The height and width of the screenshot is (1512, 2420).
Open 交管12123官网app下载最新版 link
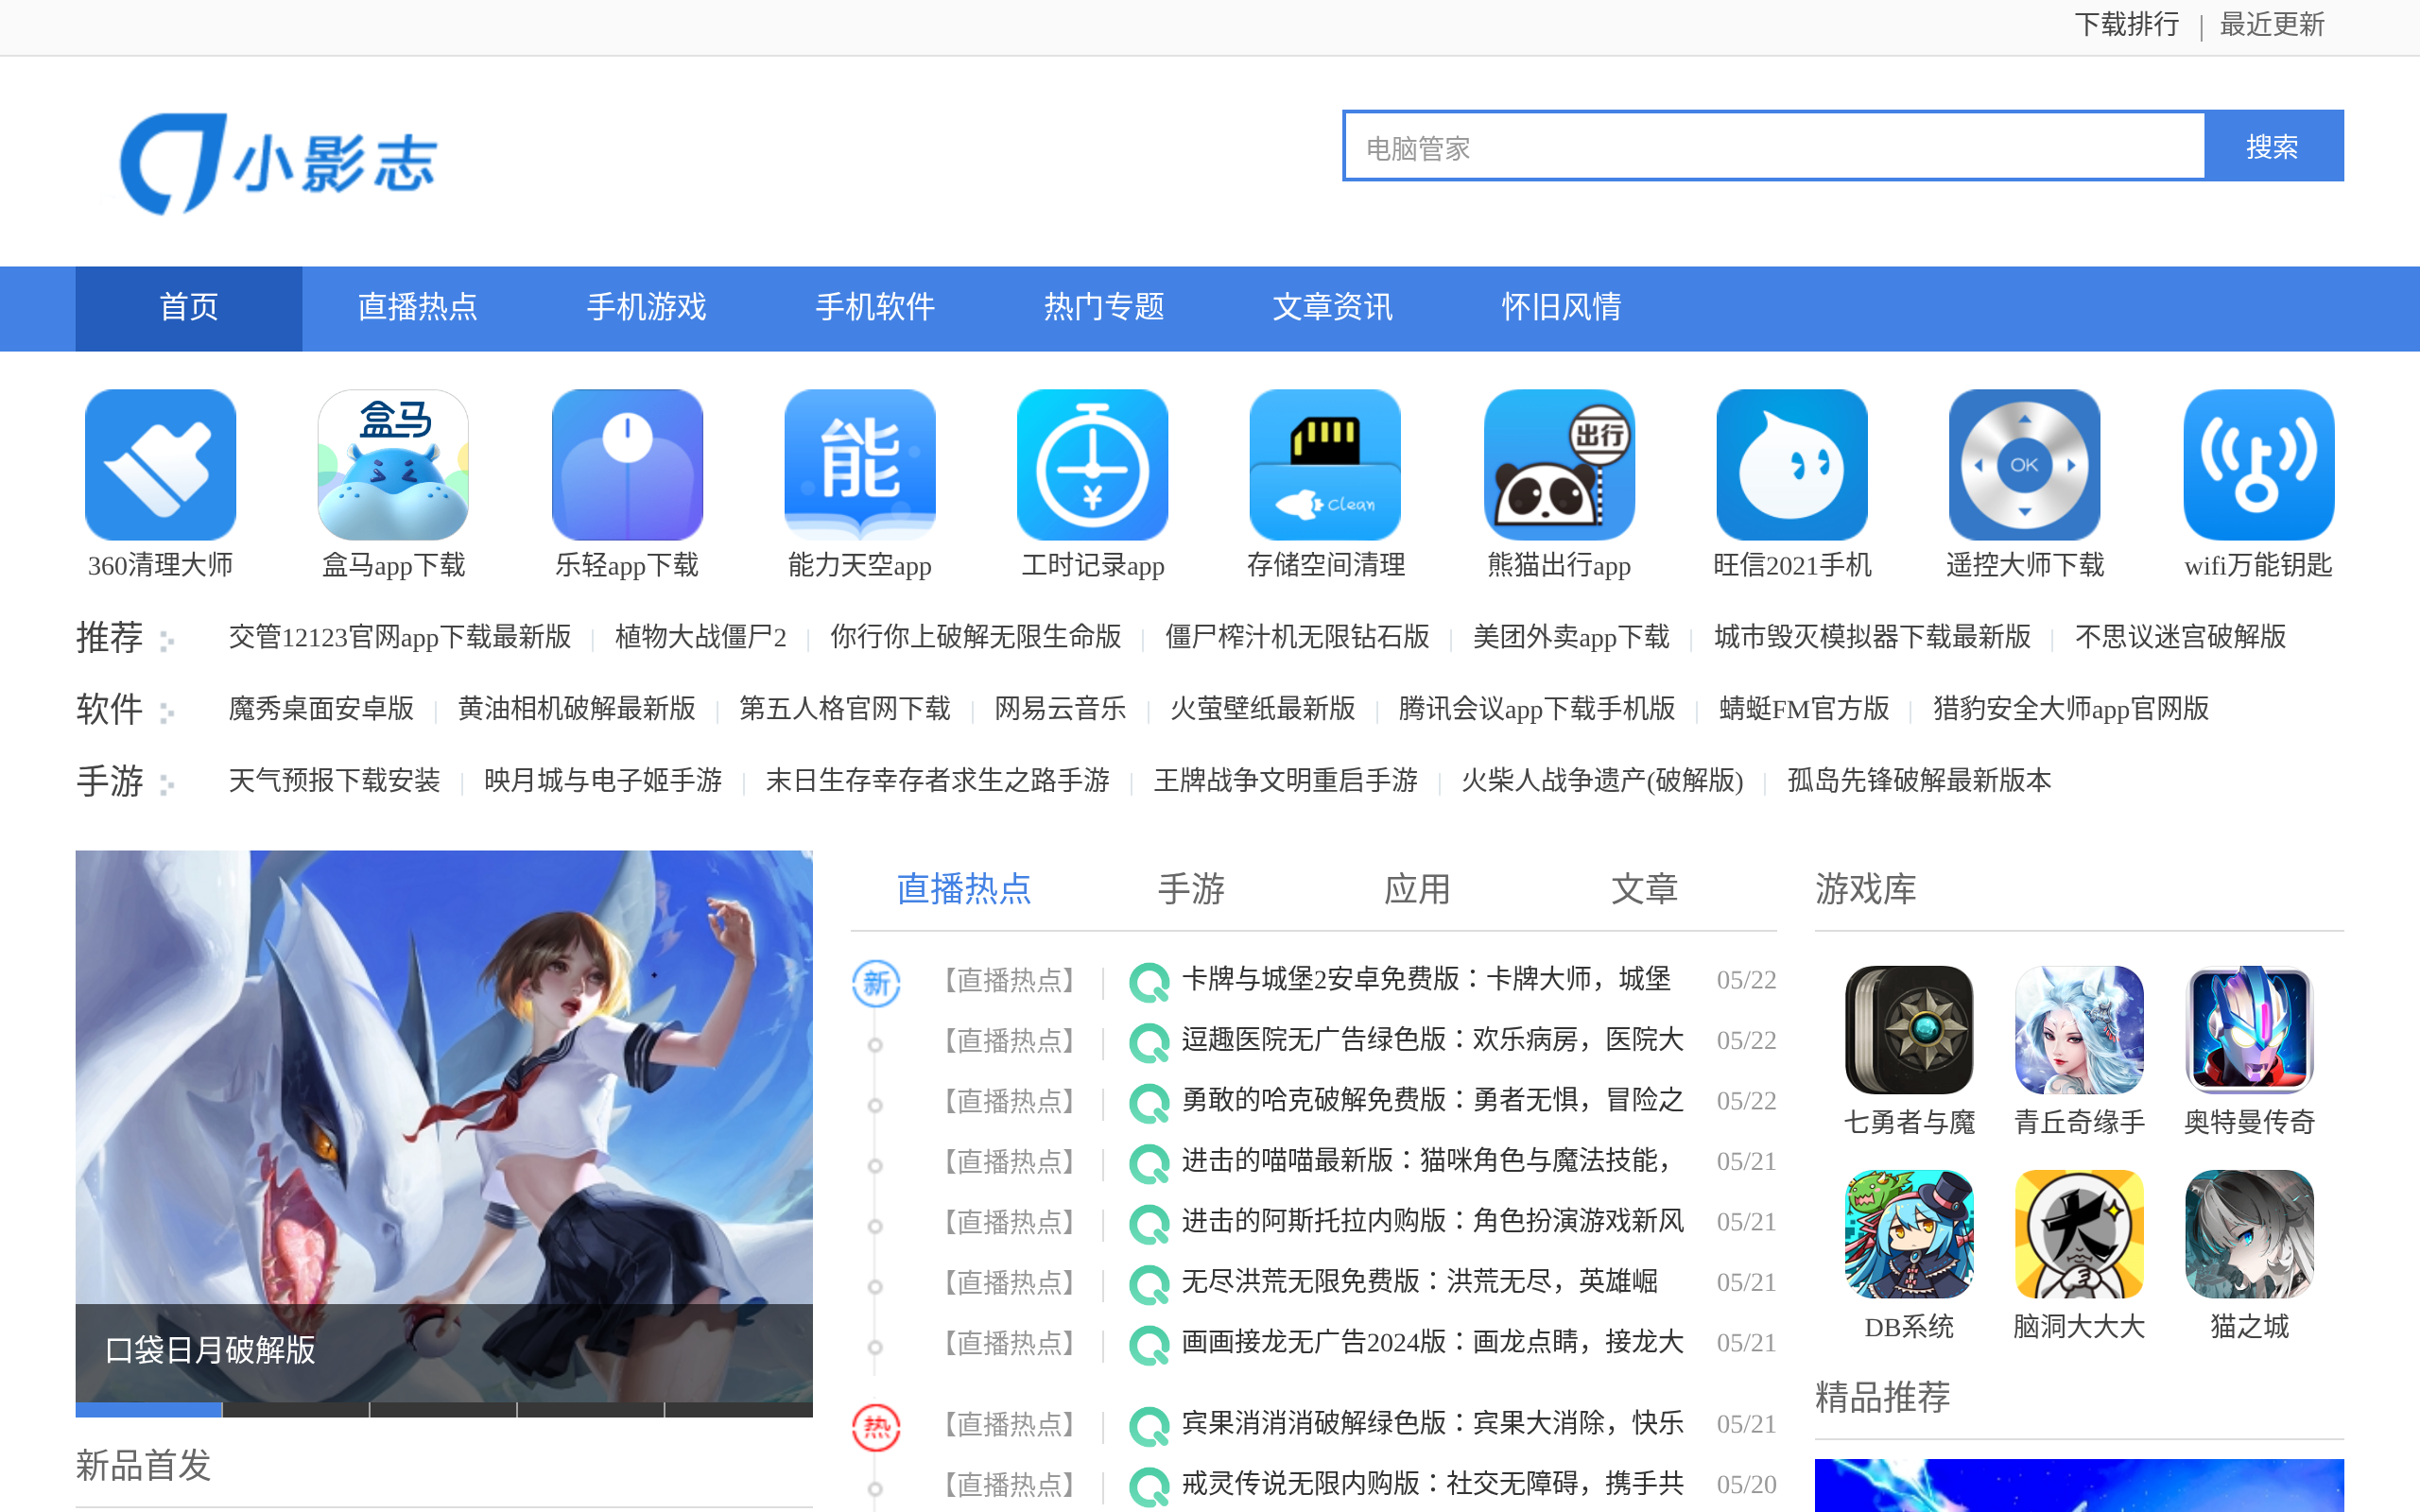coord(400,637)
